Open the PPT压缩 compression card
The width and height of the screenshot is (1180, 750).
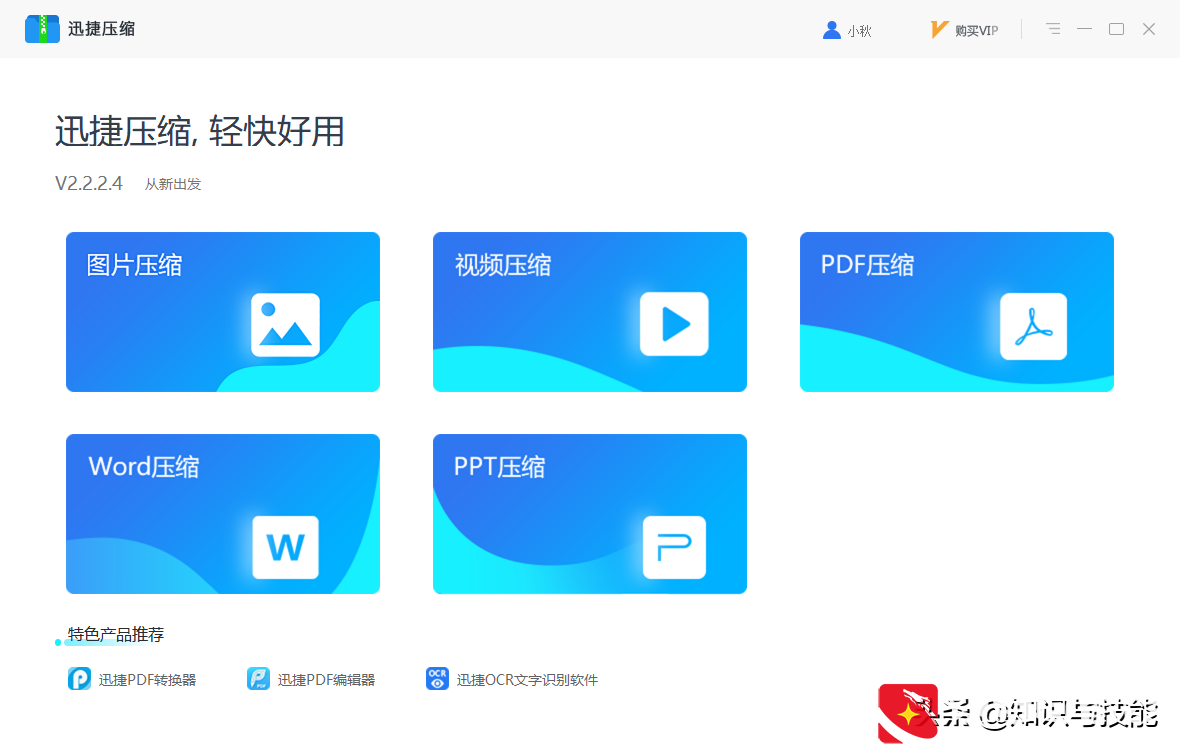[589, 514]
